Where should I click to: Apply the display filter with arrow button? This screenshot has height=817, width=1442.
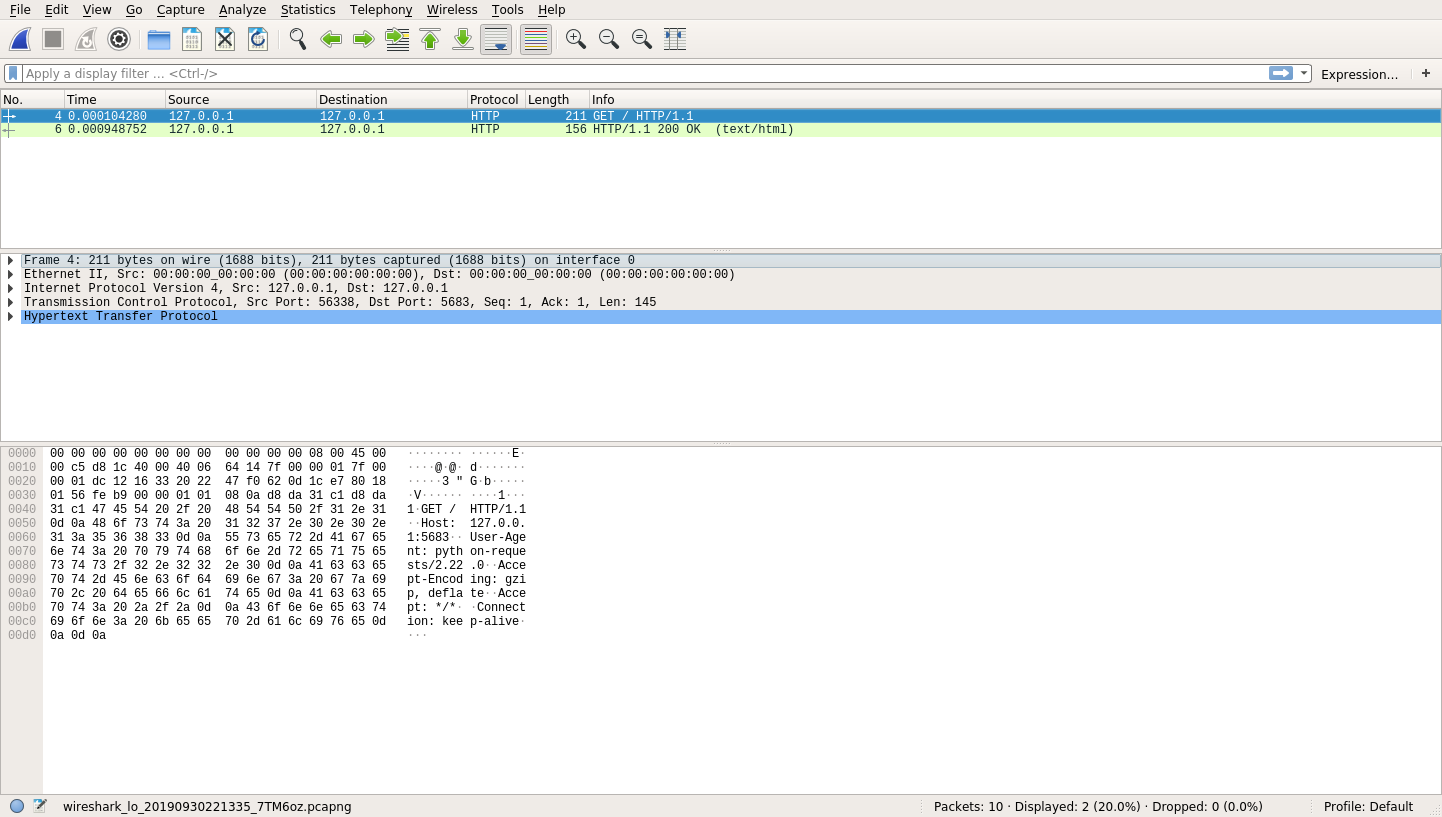[x=1283, y=73]
